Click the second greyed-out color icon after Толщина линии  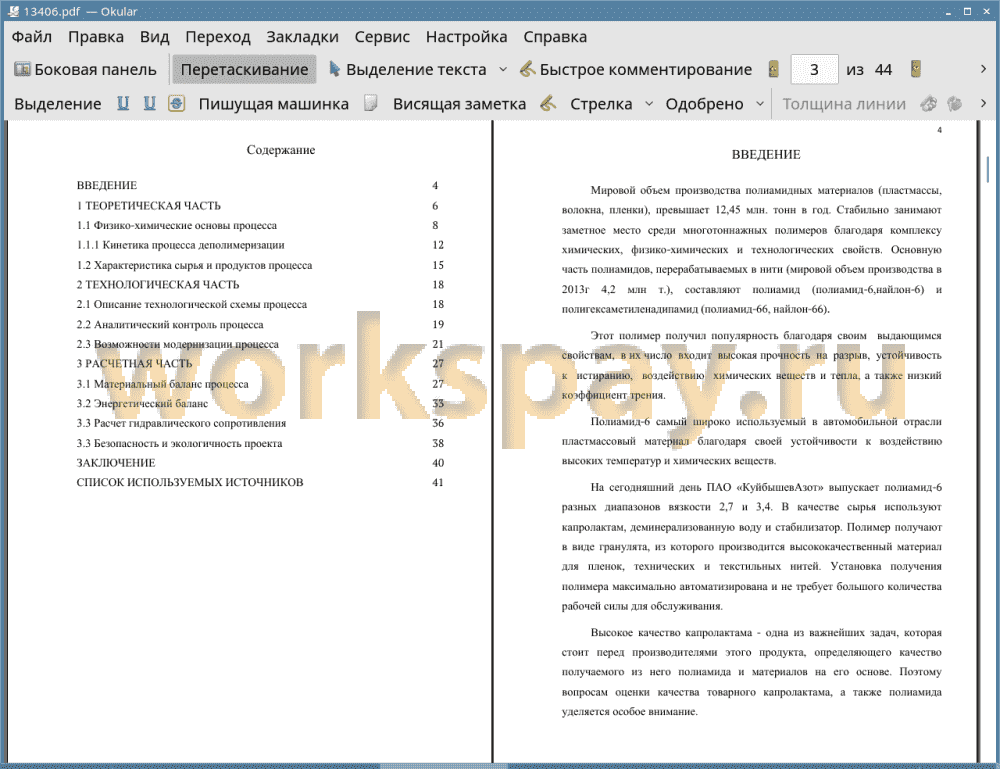click(x=955, y=103)
